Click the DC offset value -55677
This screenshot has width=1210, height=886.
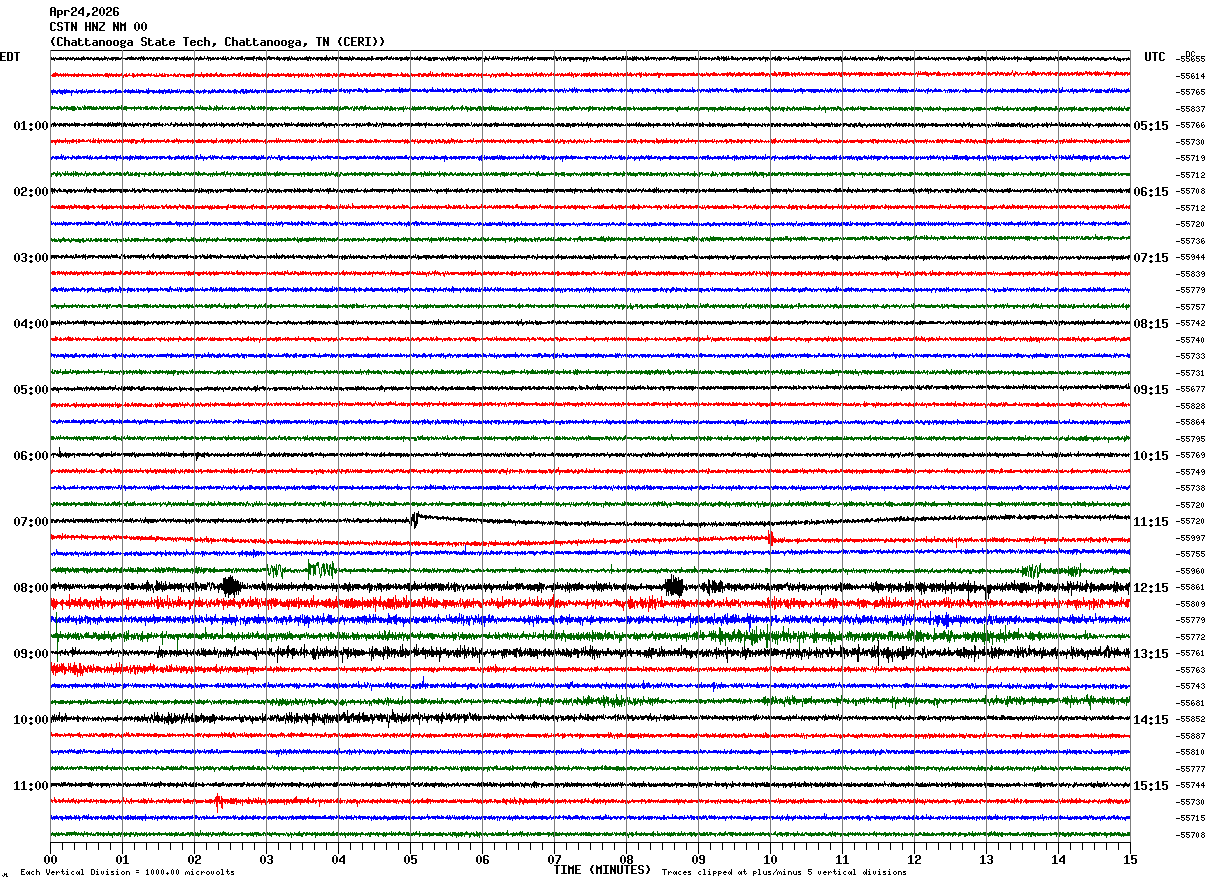coord(1191,390)
